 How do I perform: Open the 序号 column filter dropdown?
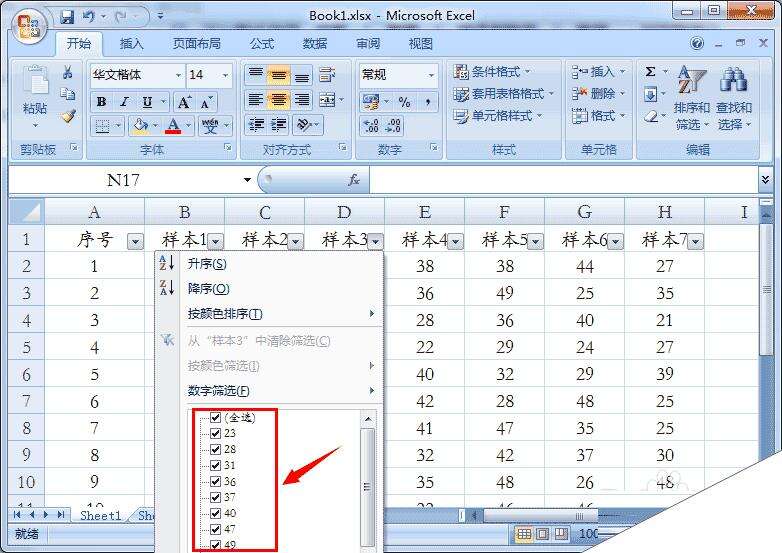click(135, 242)
